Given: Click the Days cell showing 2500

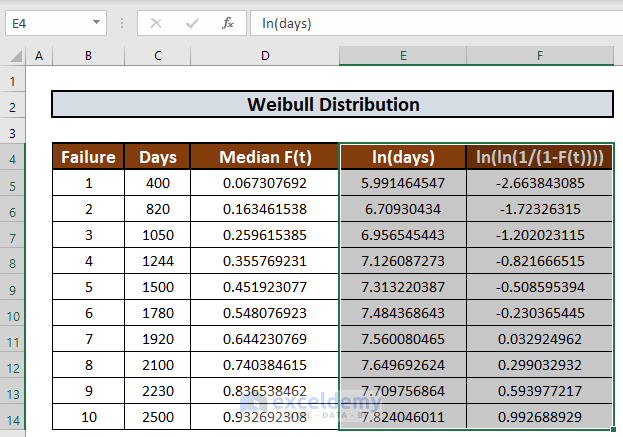Looking at the screenshot, I should (158, 416).
